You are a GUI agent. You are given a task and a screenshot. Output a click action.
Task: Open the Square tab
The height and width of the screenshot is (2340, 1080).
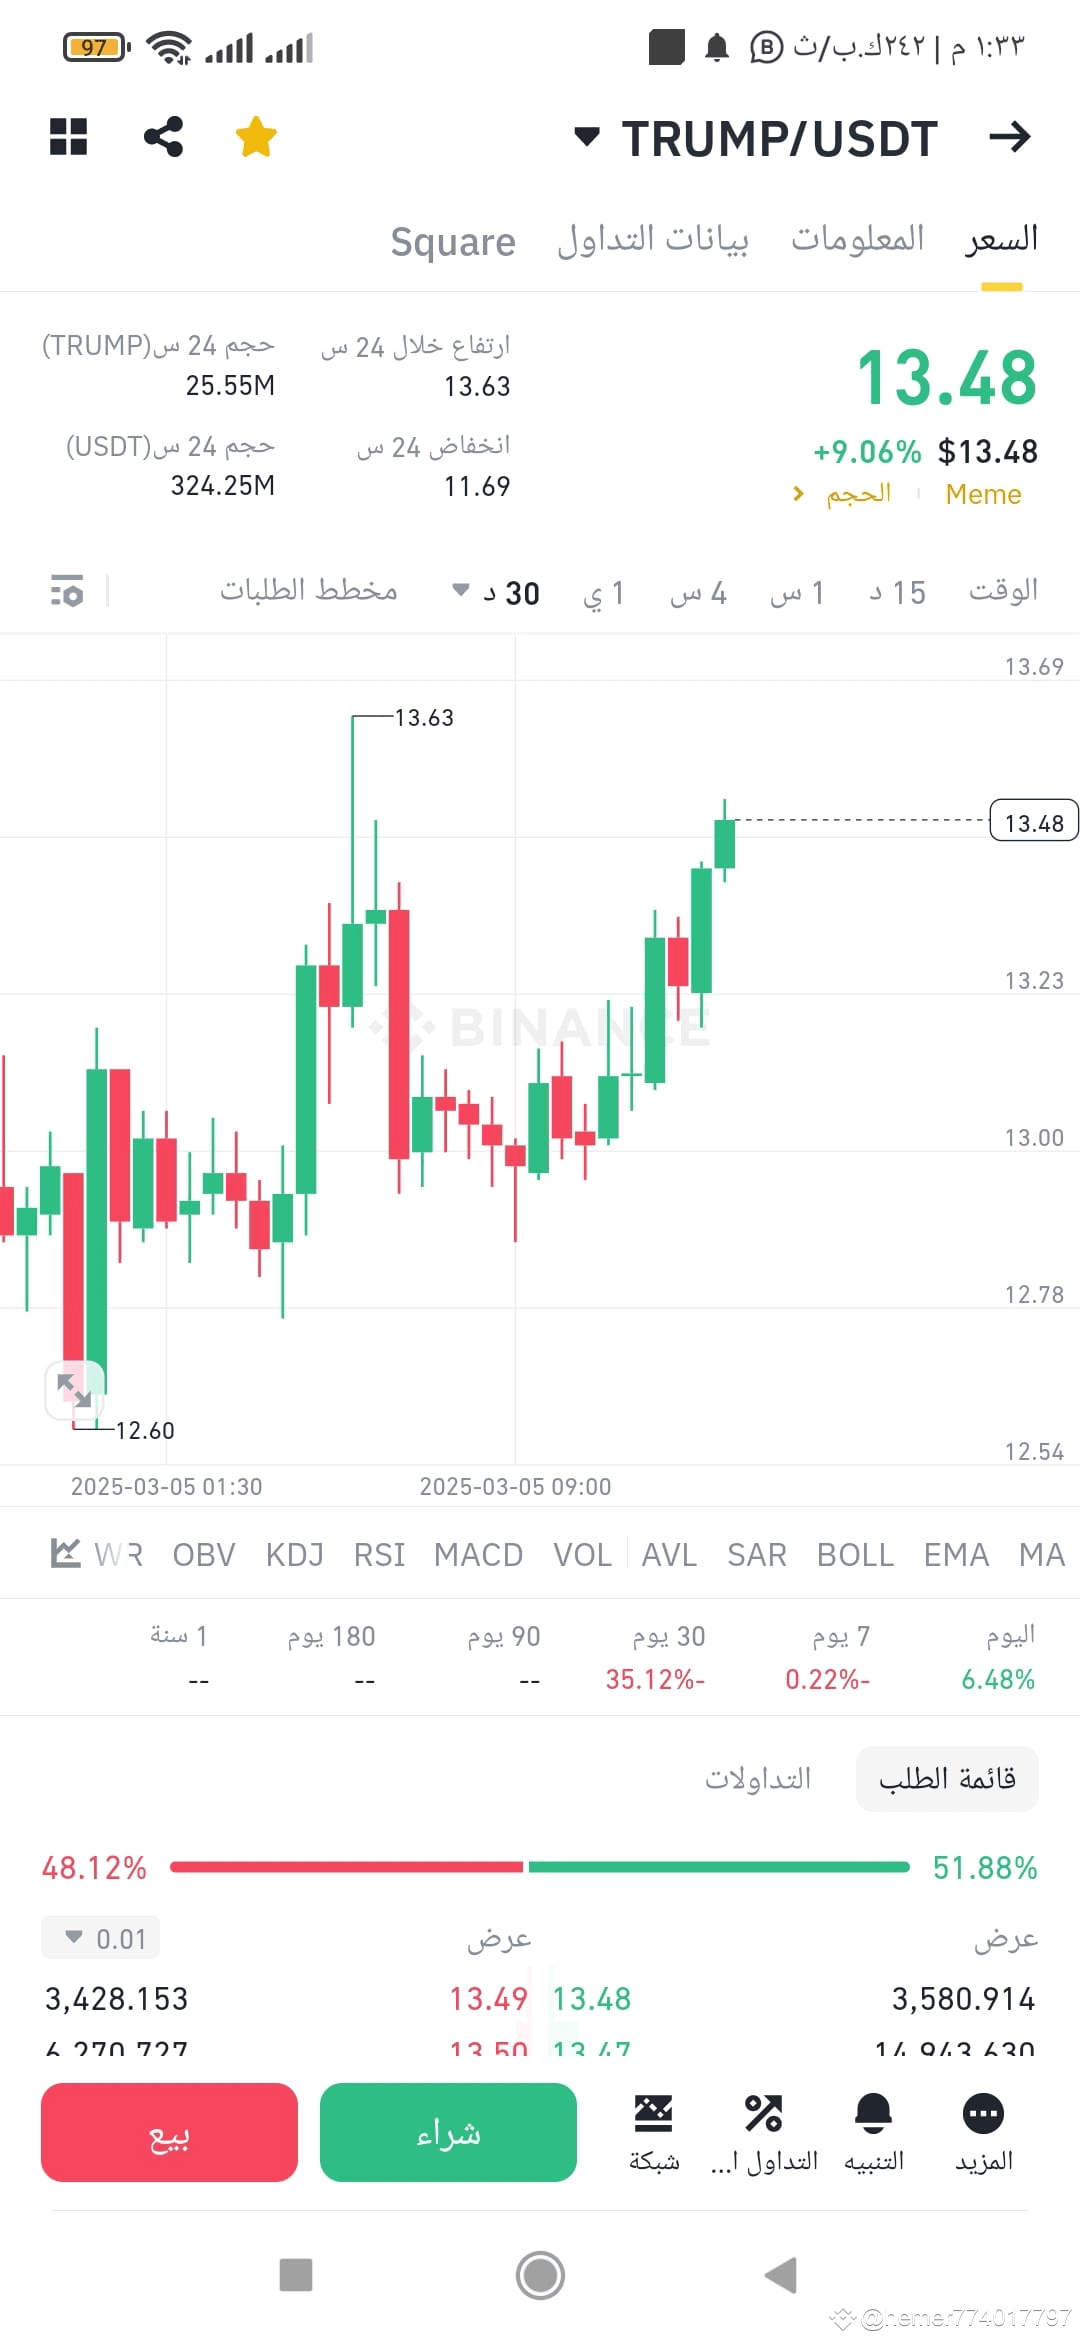coord(452,241)
